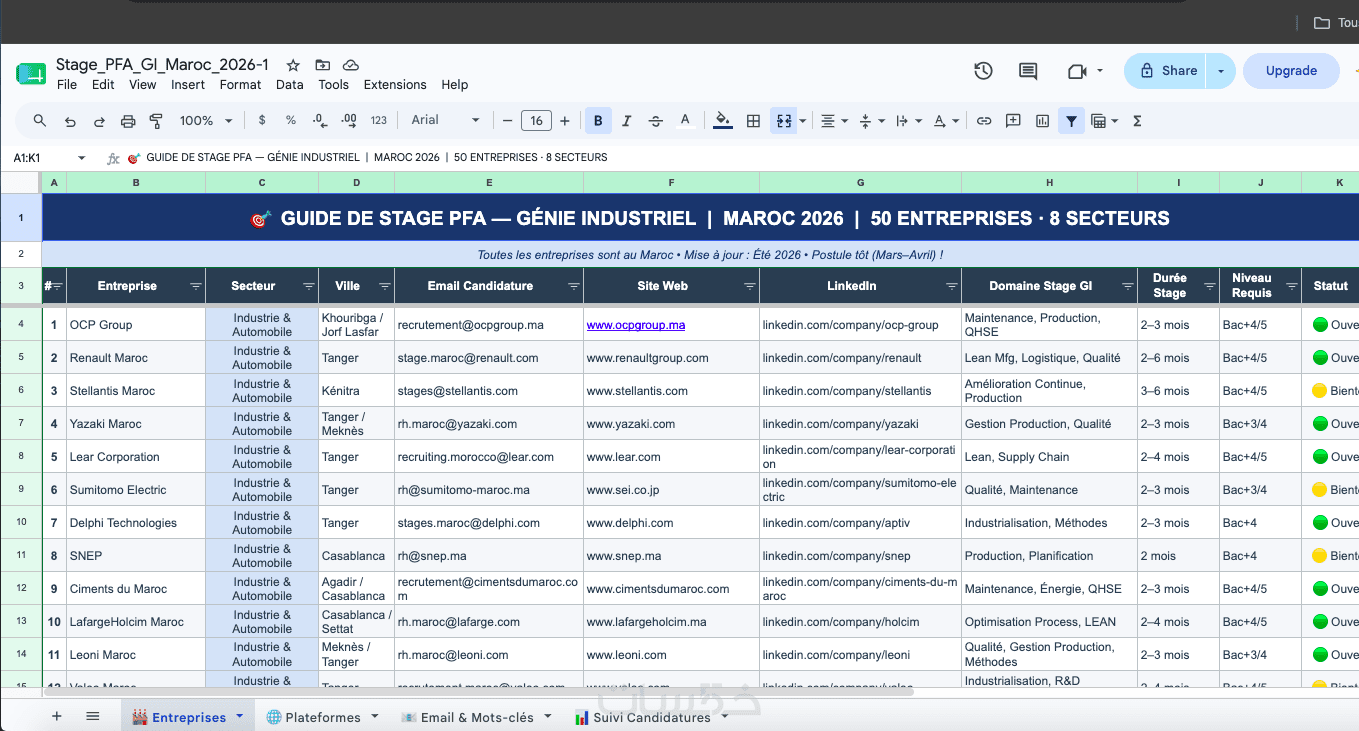Show the all sheets list
1359x731 pixels.
tap(93, 716)
